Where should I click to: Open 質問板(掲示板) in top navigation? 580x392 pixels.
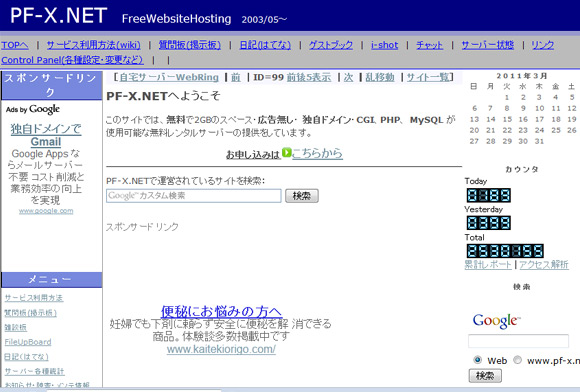tap(190, 45)
